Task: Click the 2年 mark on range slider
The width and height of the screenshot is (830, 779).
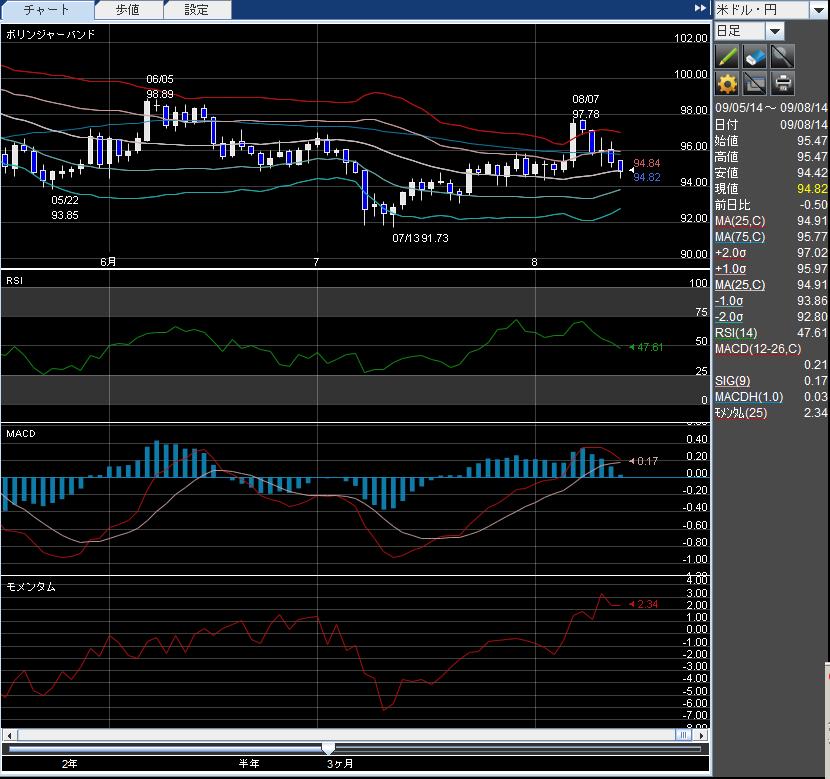Action: [x=68, y=763]
